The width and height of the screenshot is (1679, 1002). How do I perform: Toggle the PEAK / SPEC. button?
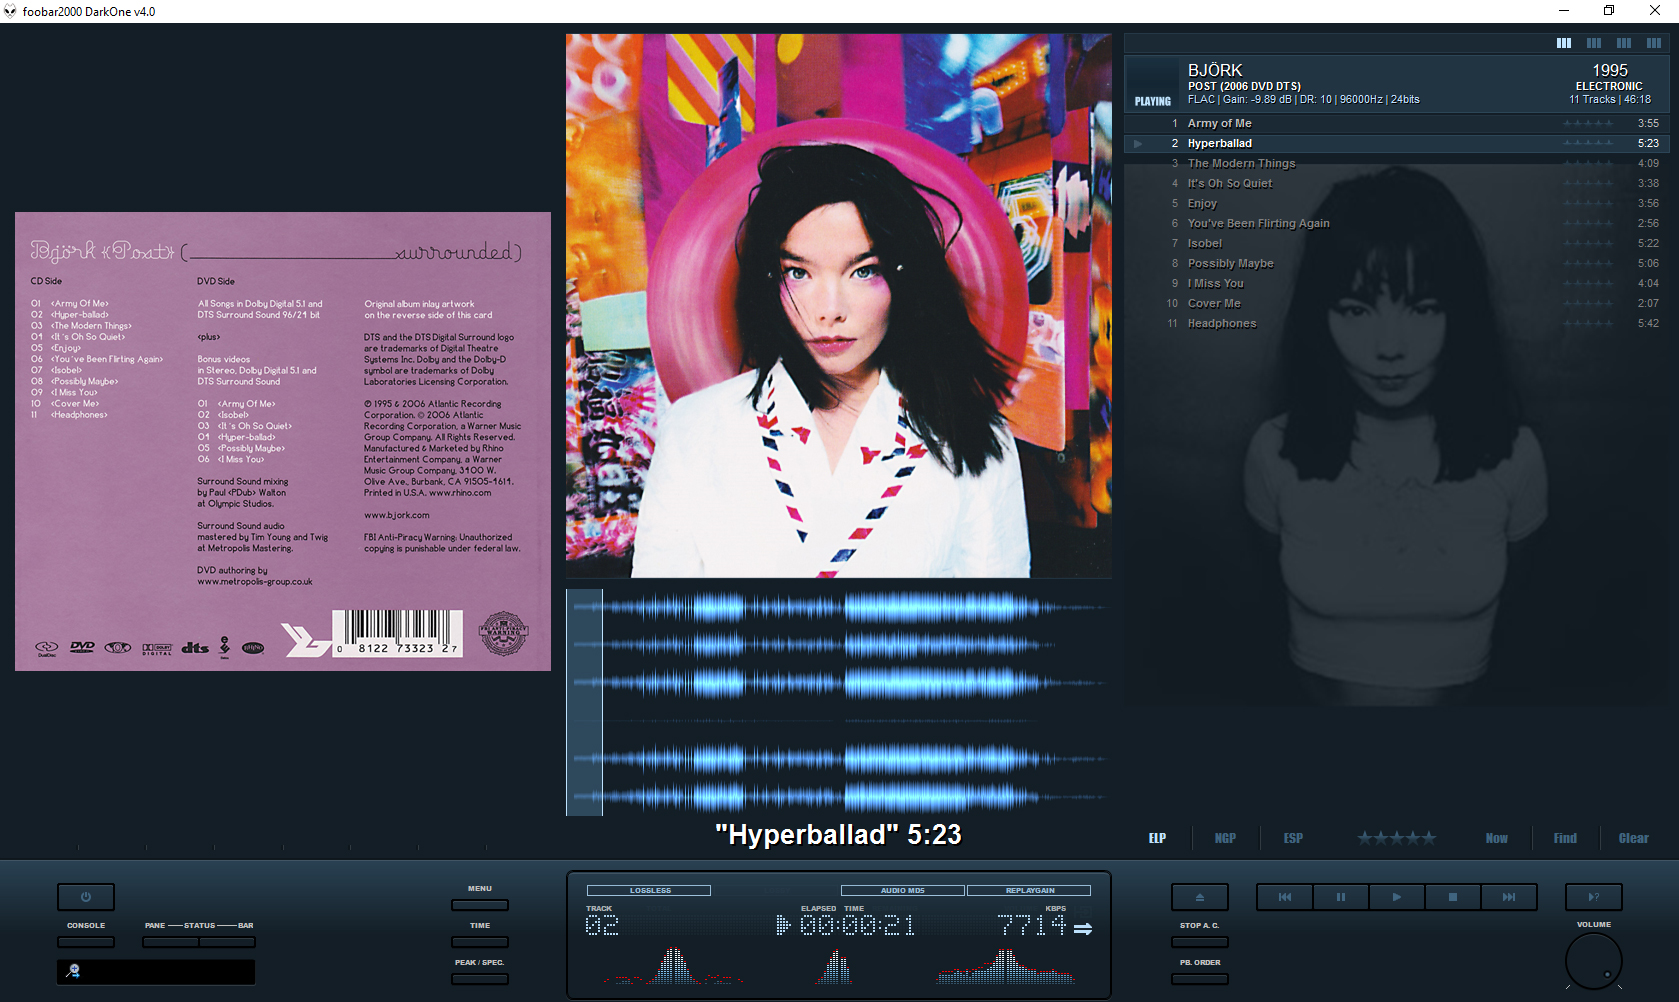pyautogui.click(x=480, y=979)
